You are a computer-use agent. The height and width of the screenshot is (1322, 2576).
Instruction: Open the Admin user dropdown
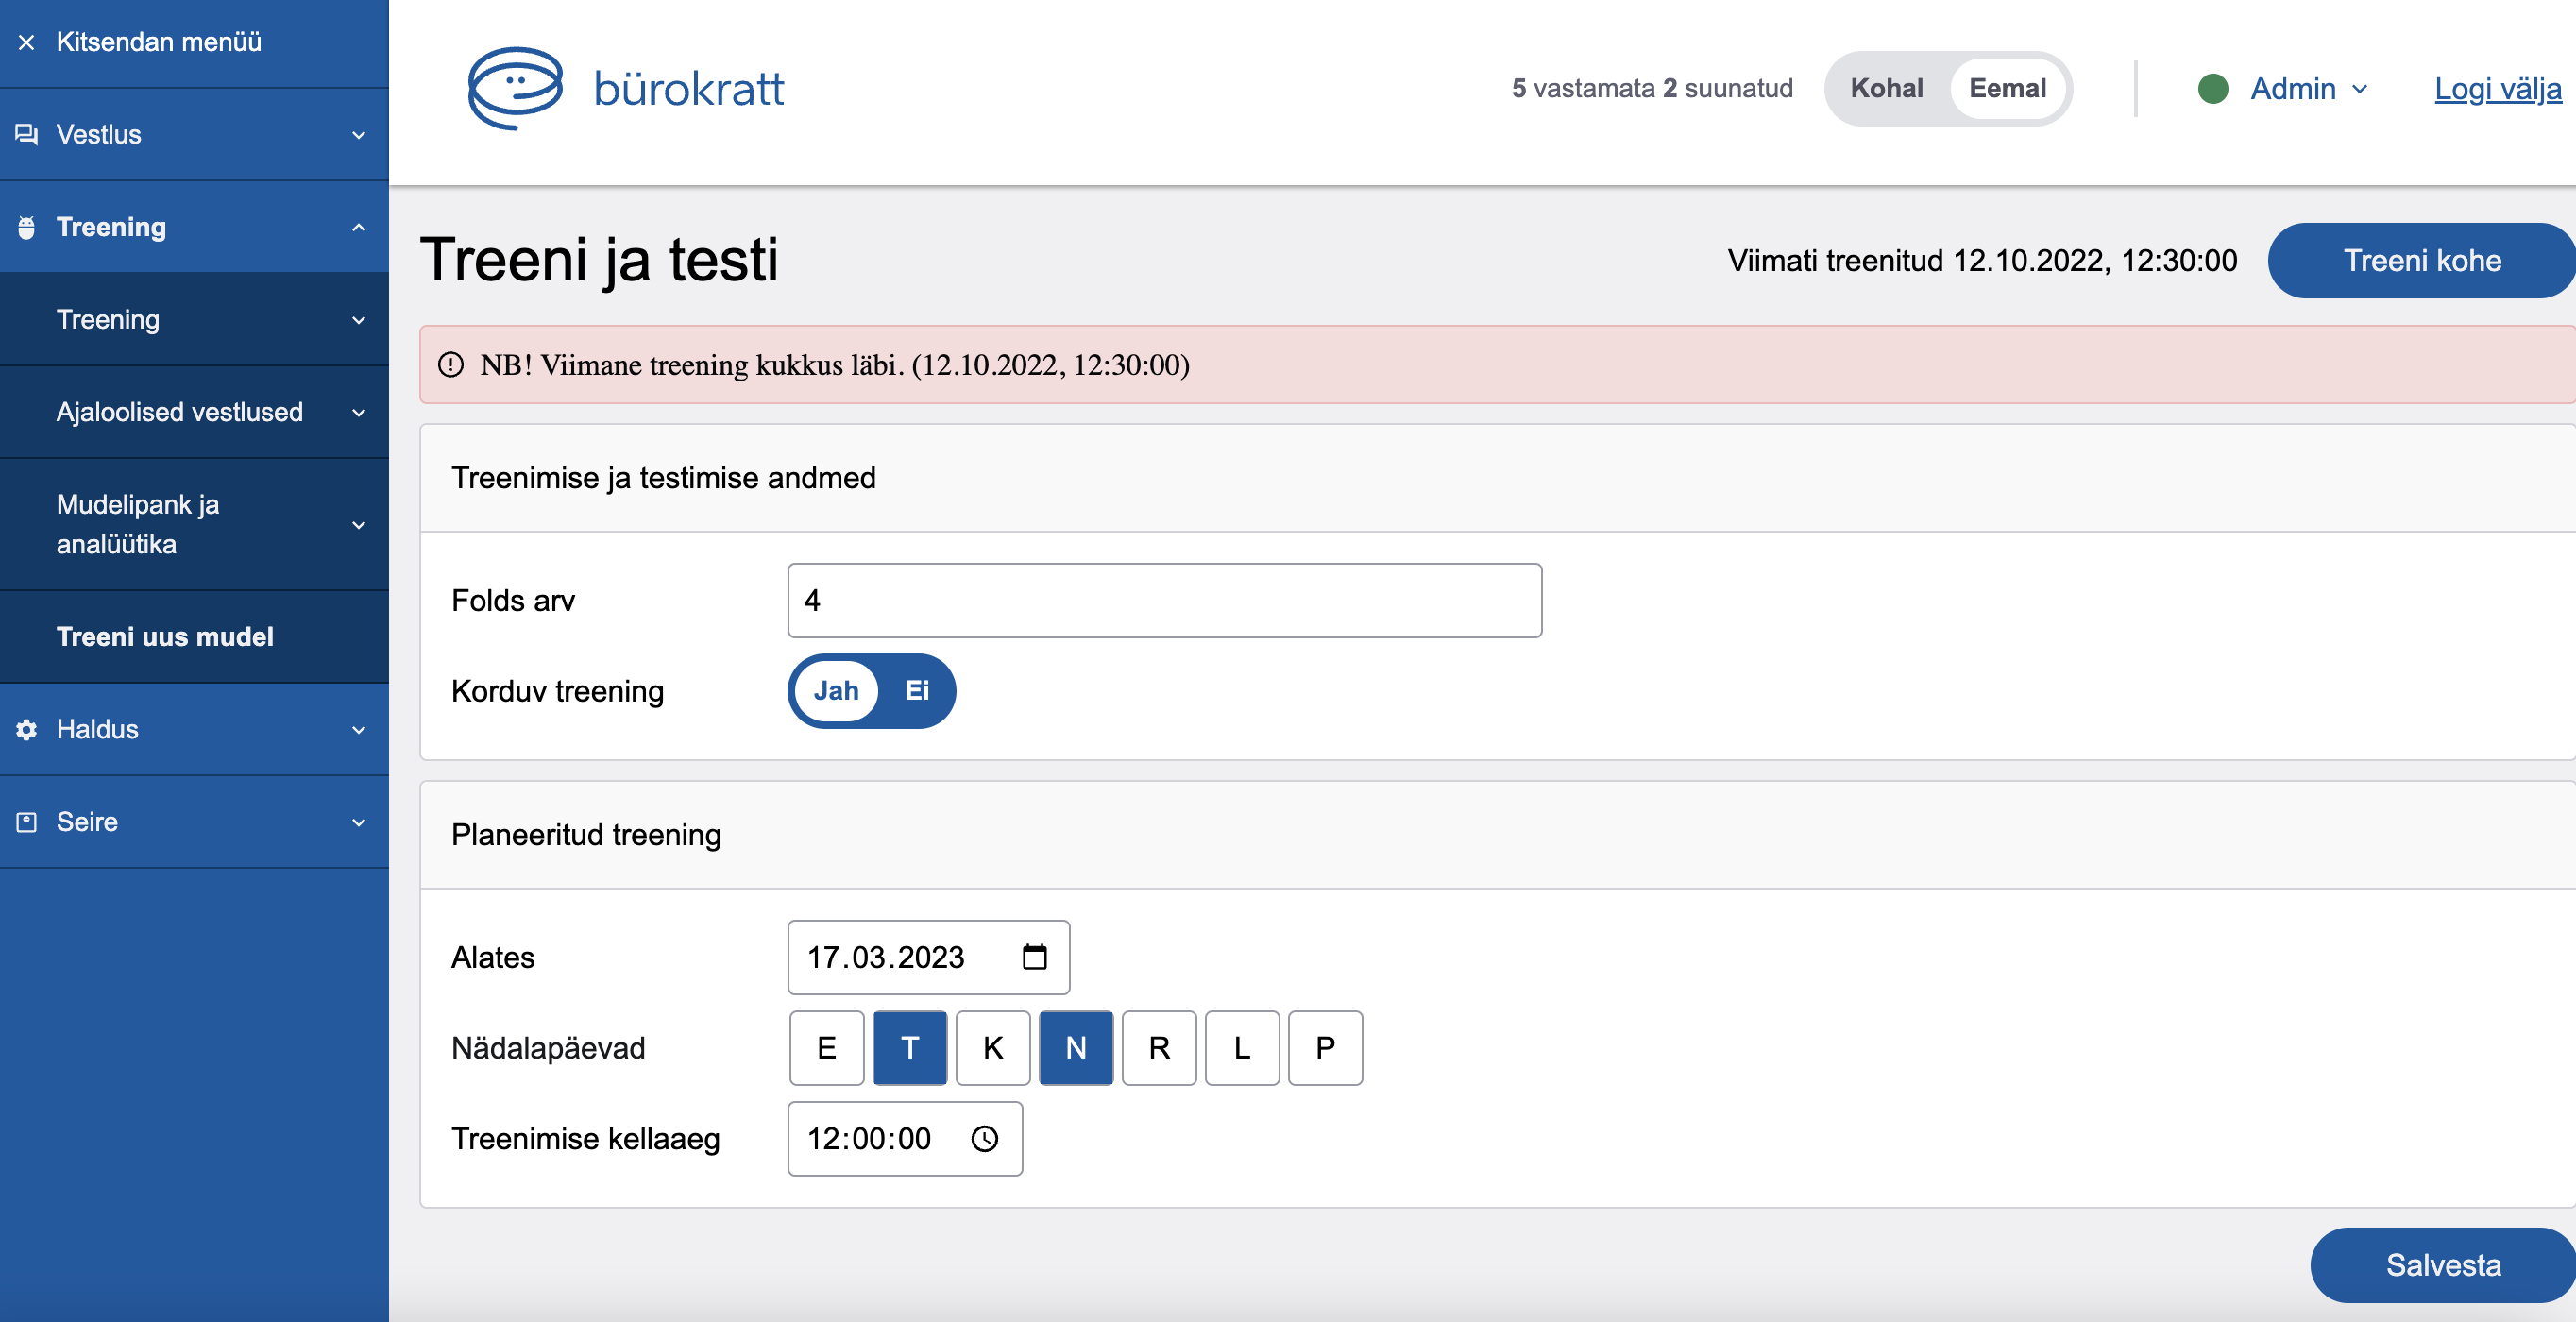2308,88
